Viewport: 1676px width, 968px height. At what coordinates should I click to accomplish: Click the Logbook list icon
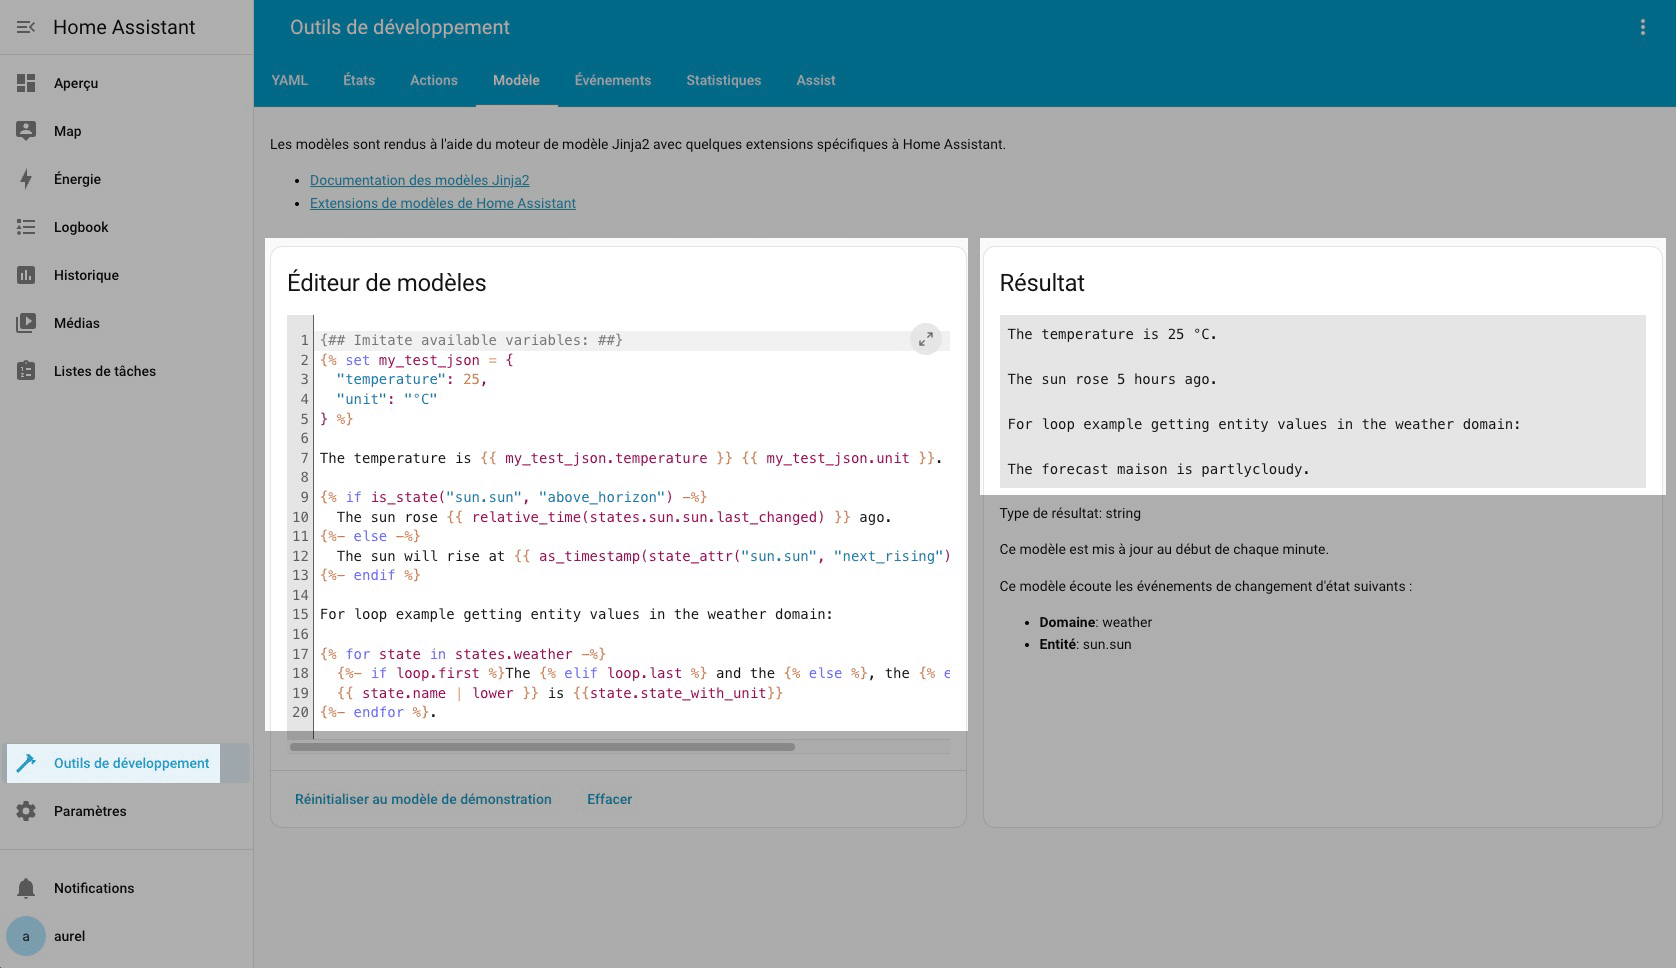(x=26, y=227)
